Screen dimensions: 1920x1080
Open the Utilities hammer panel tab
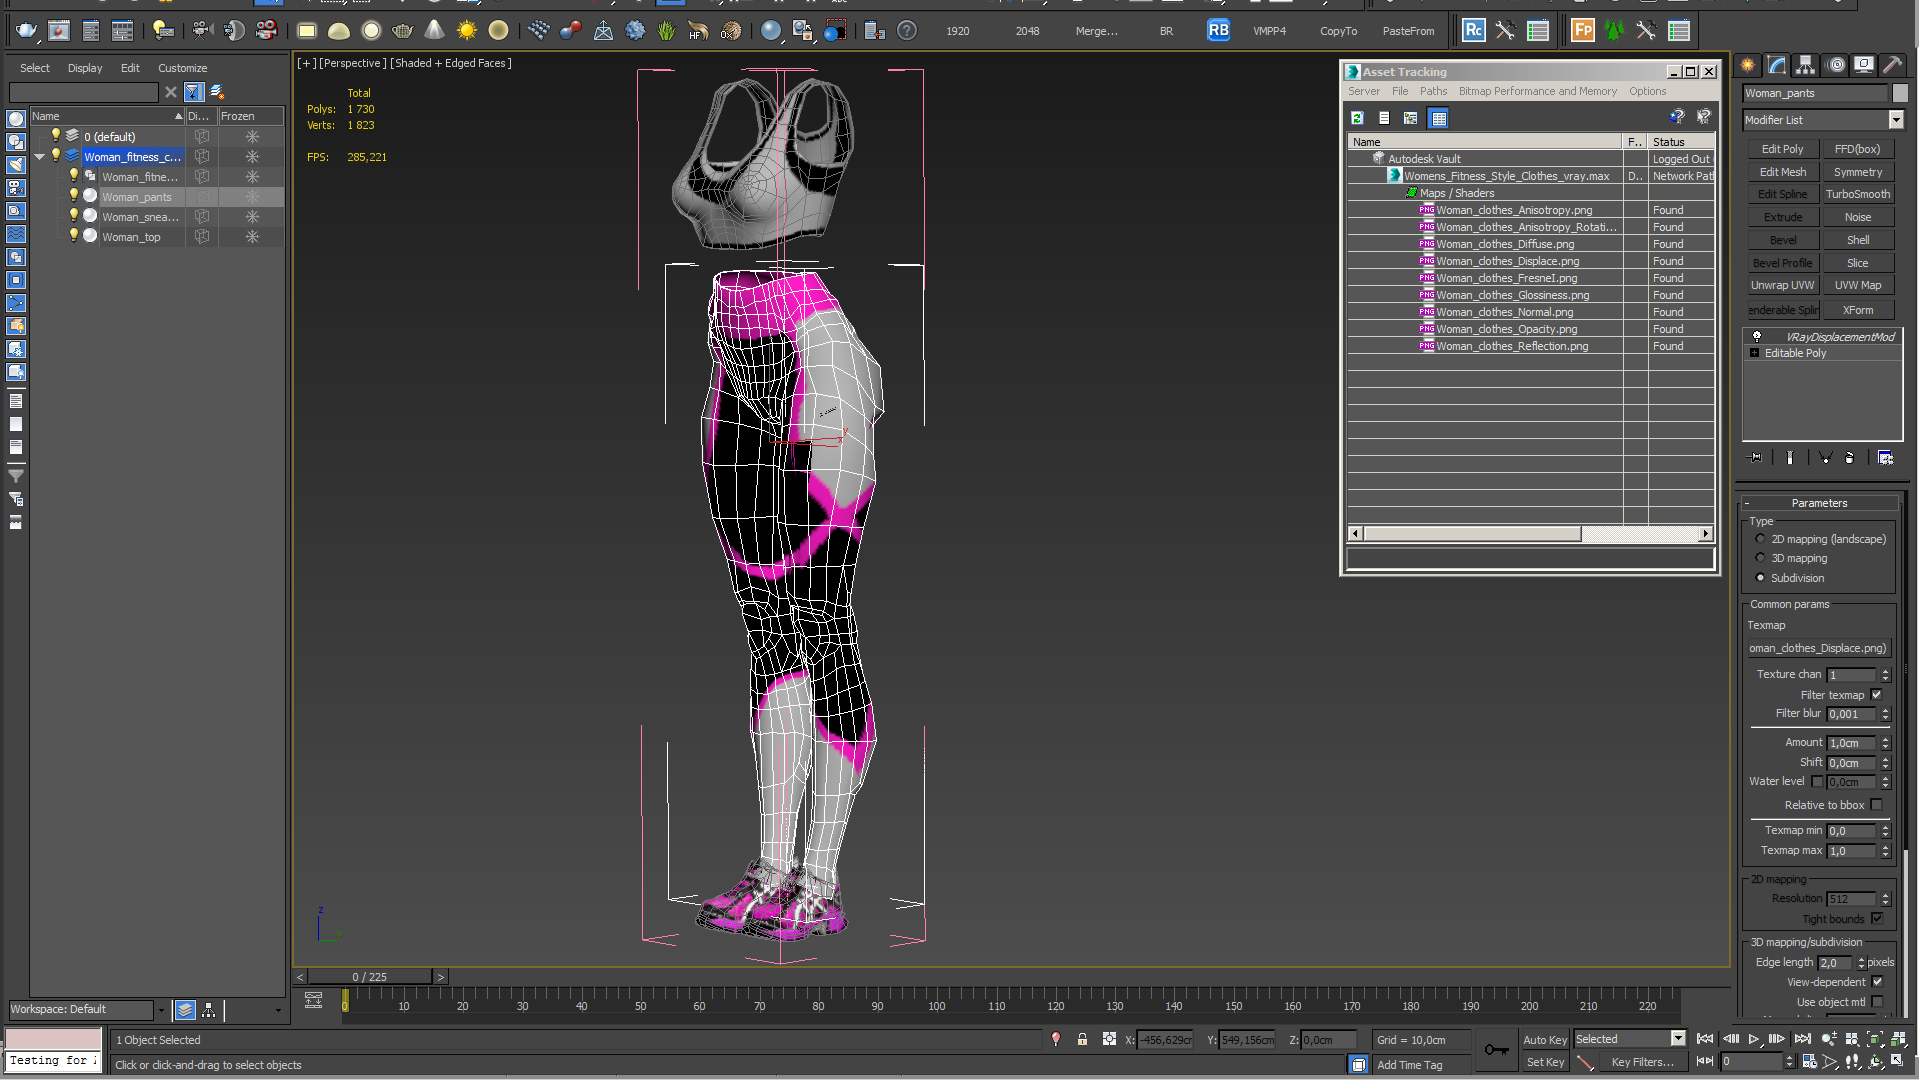click(1893, 65)
